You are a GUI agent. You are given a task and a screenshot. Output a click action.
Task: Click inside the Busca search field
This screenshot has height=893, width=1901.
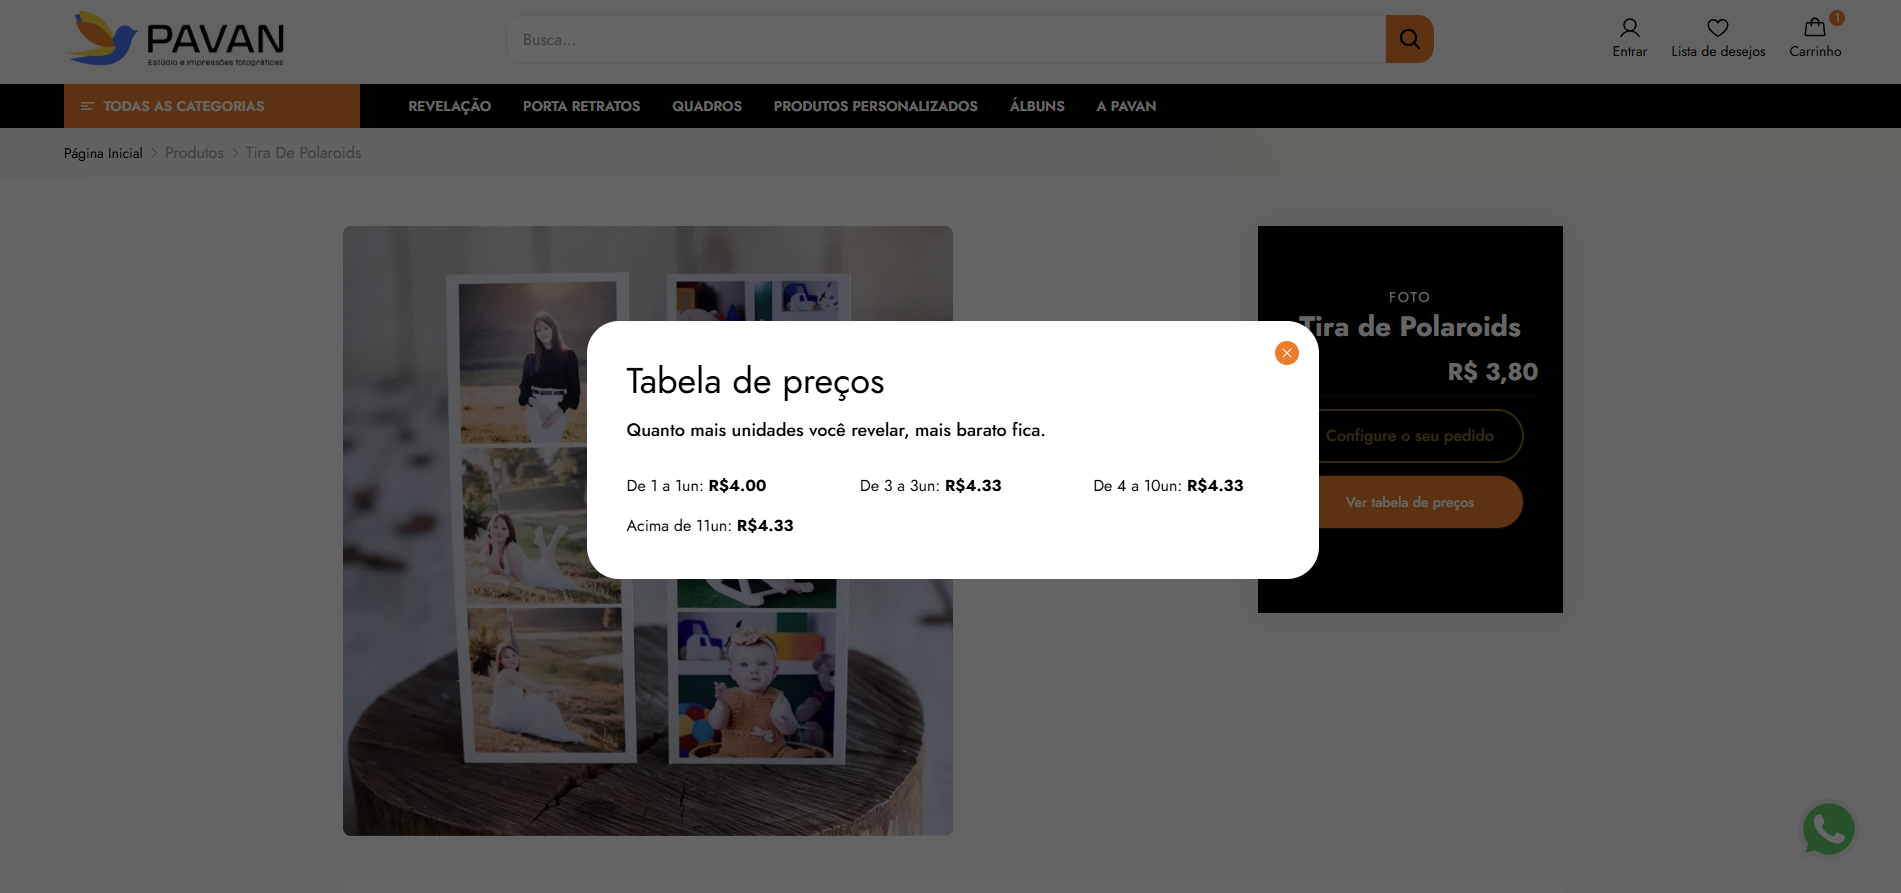945,40
